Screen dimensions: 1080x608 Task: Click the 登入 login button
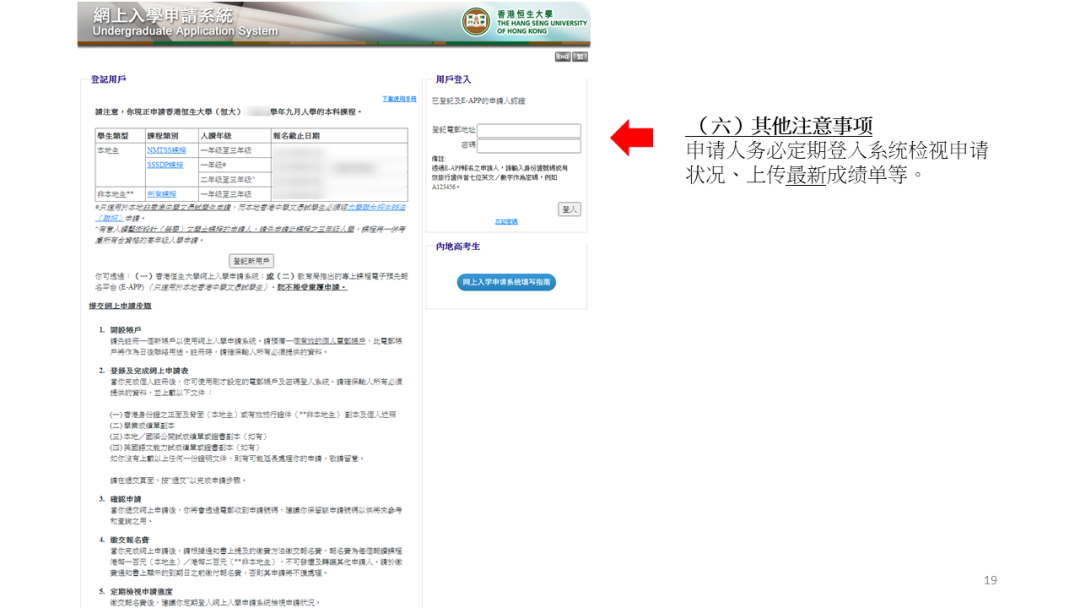pos(569,209)
